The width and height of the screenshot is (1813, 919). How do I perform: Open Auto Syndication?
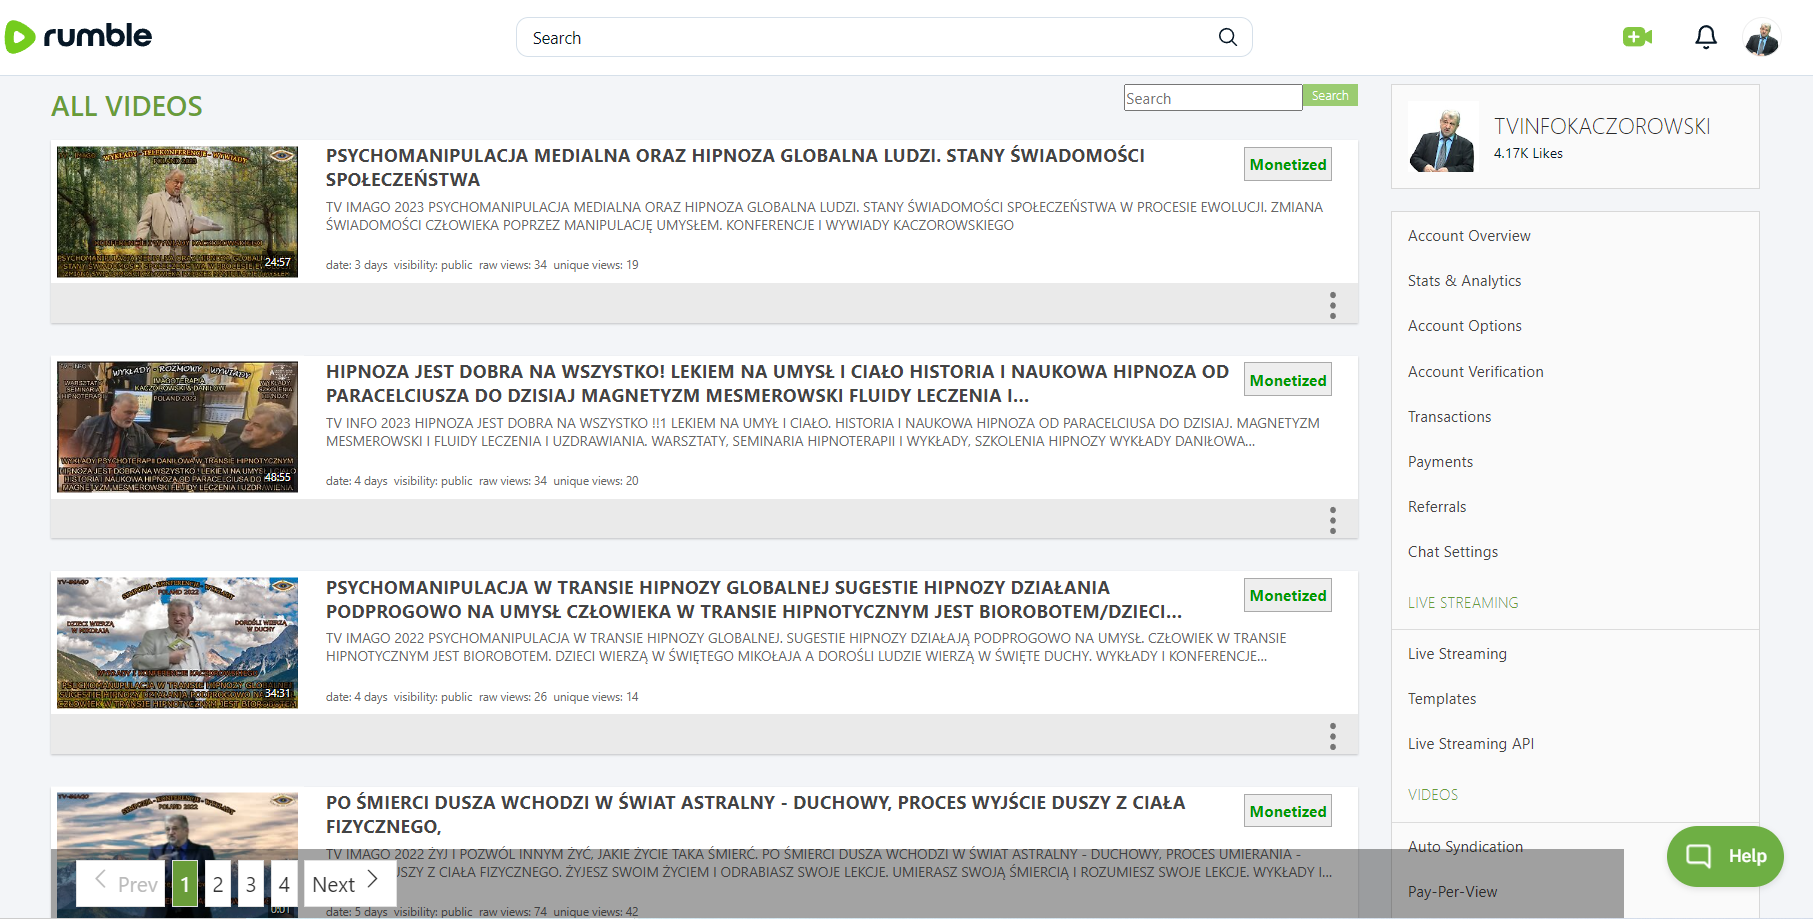coord(1465,847)
